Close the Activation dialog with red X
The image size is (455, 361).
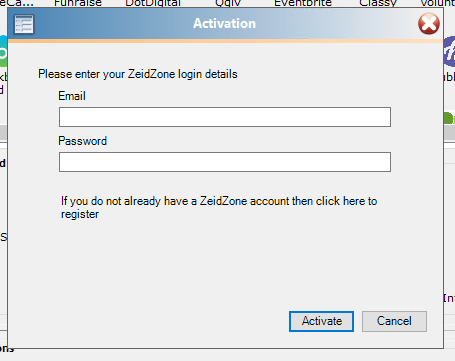[x=429, y=24]
